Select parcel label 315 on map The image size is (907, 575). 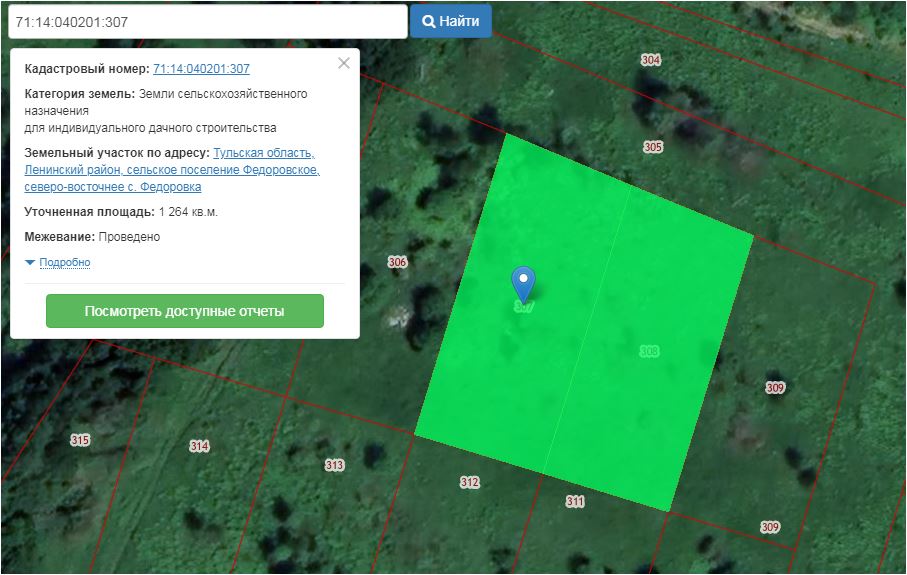[x=80, y=440]
